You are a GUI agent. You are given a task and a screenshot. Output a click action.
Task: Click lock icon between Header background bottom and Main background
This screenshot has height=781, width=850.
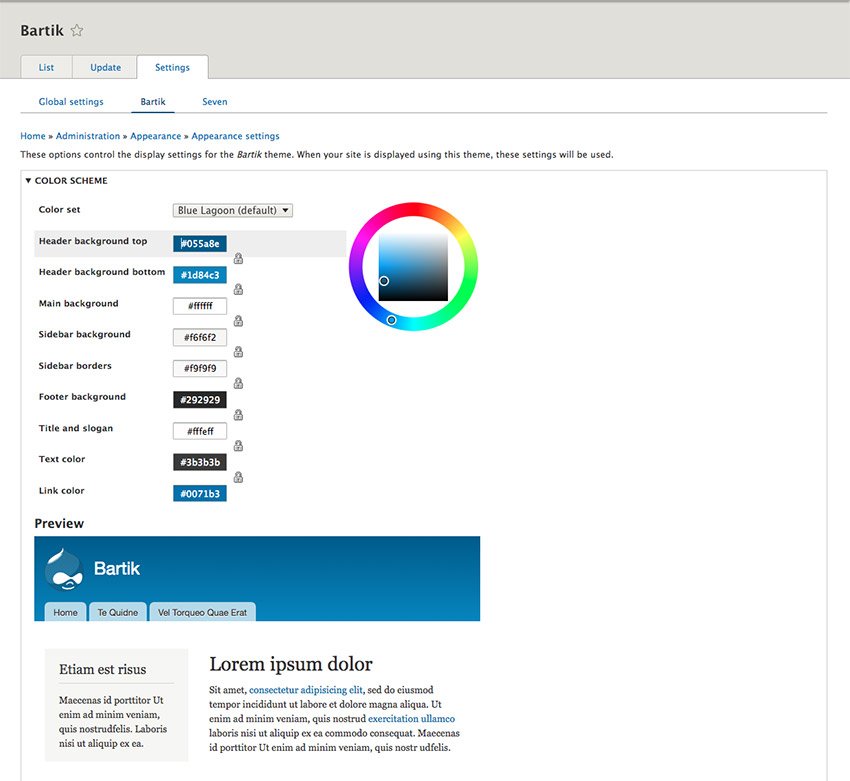coord(238,290)
